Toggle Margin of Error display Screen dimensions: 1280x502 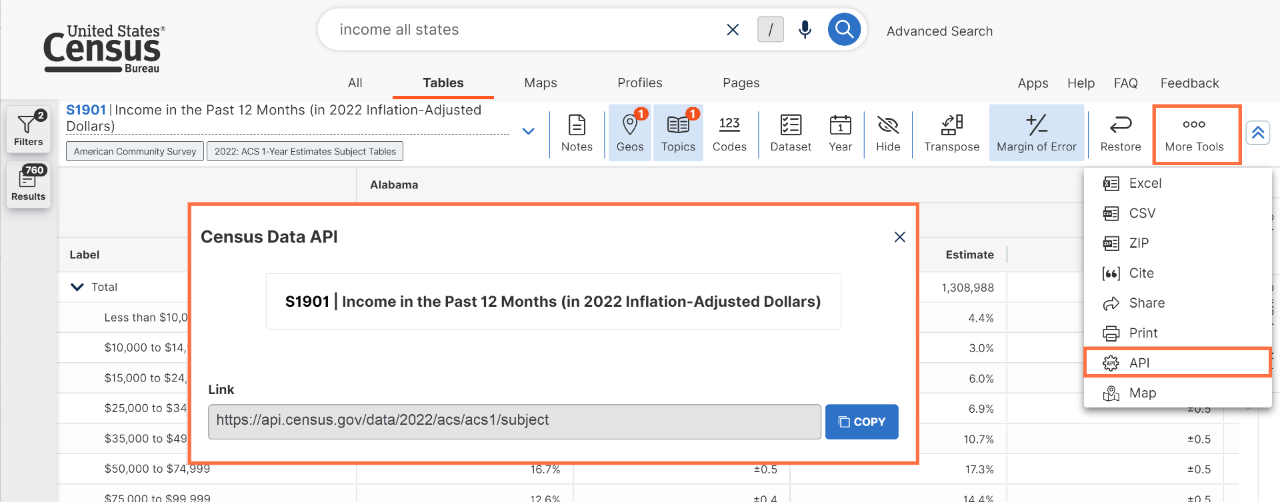[x=1036, y=133]
